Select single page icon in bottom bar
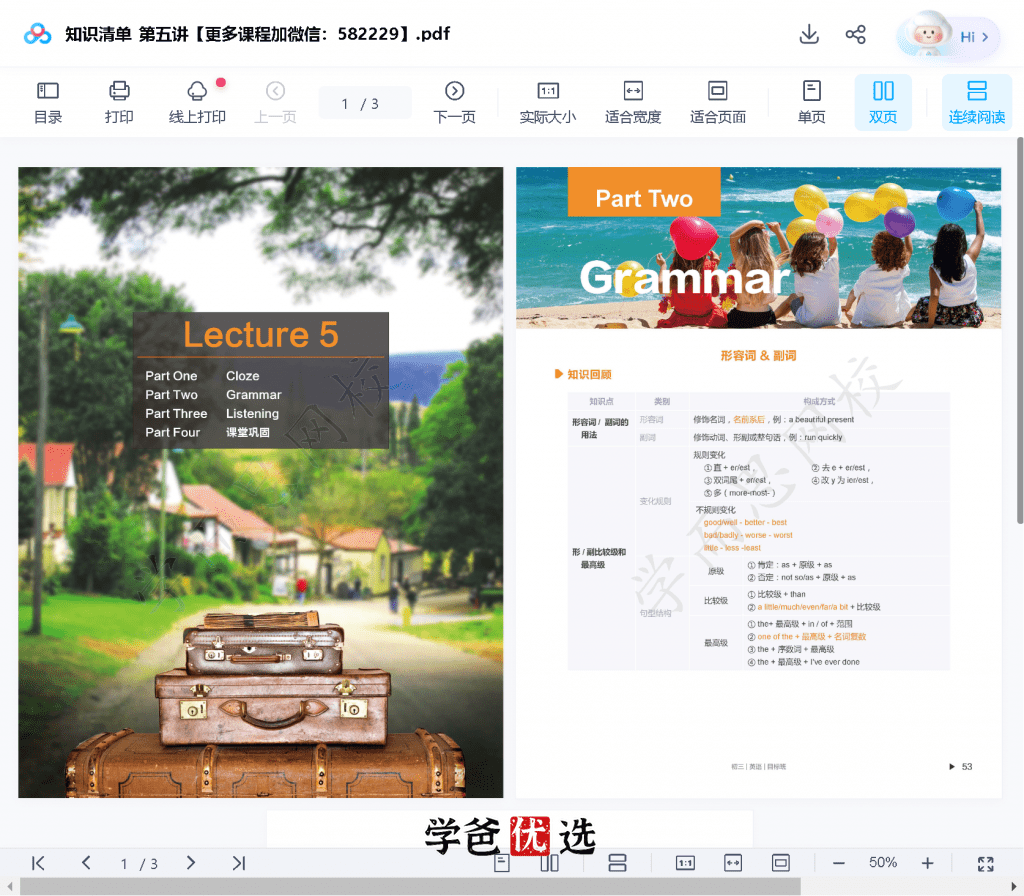Screen dimensions: 1024x896 pos(502,863)
